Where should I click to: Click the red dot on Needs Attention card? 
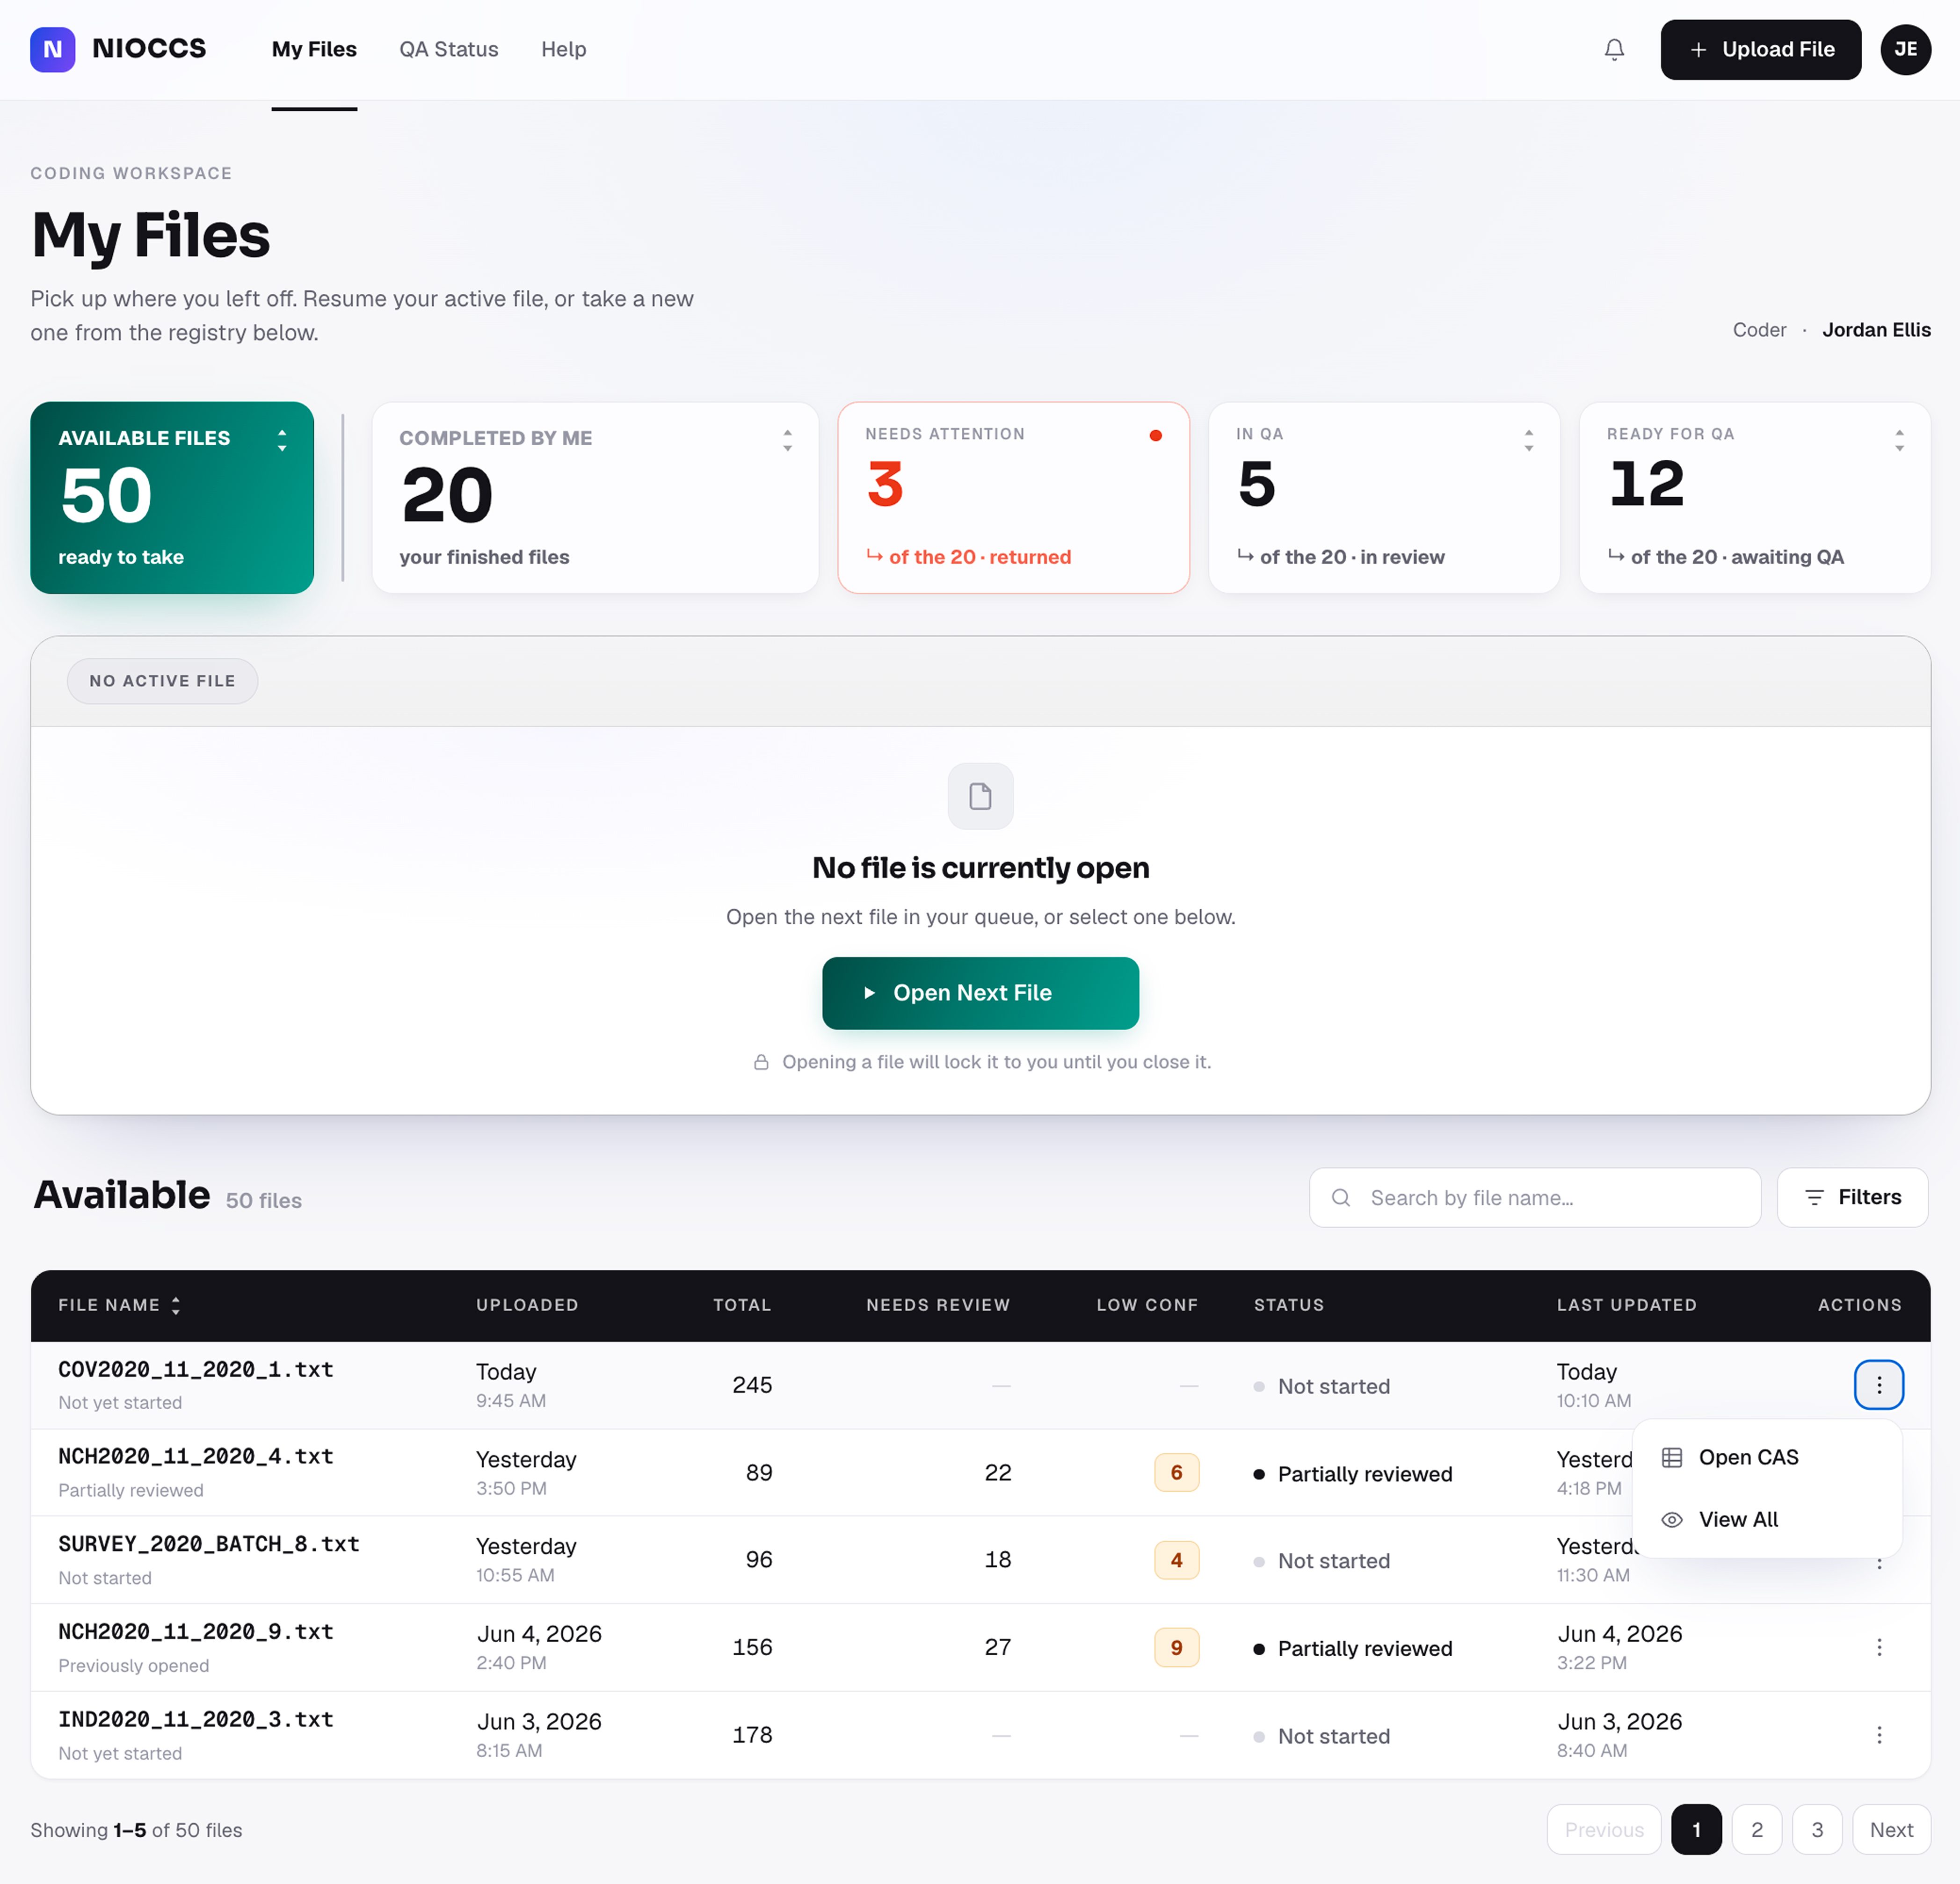pos(1155,435)
